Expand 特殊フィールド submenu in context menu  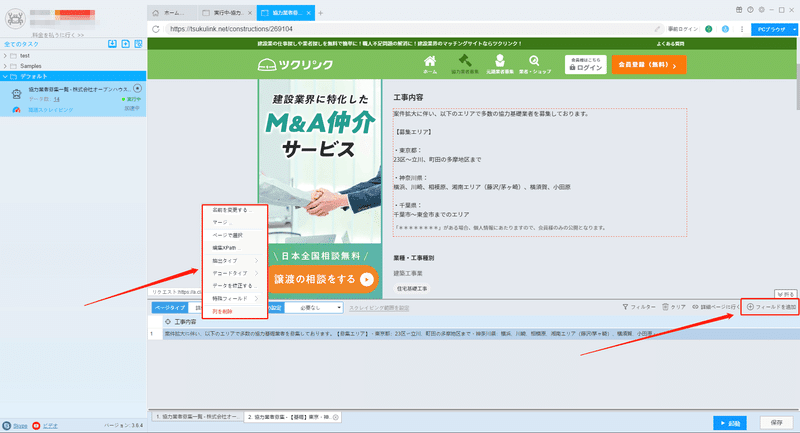point(235,298)
